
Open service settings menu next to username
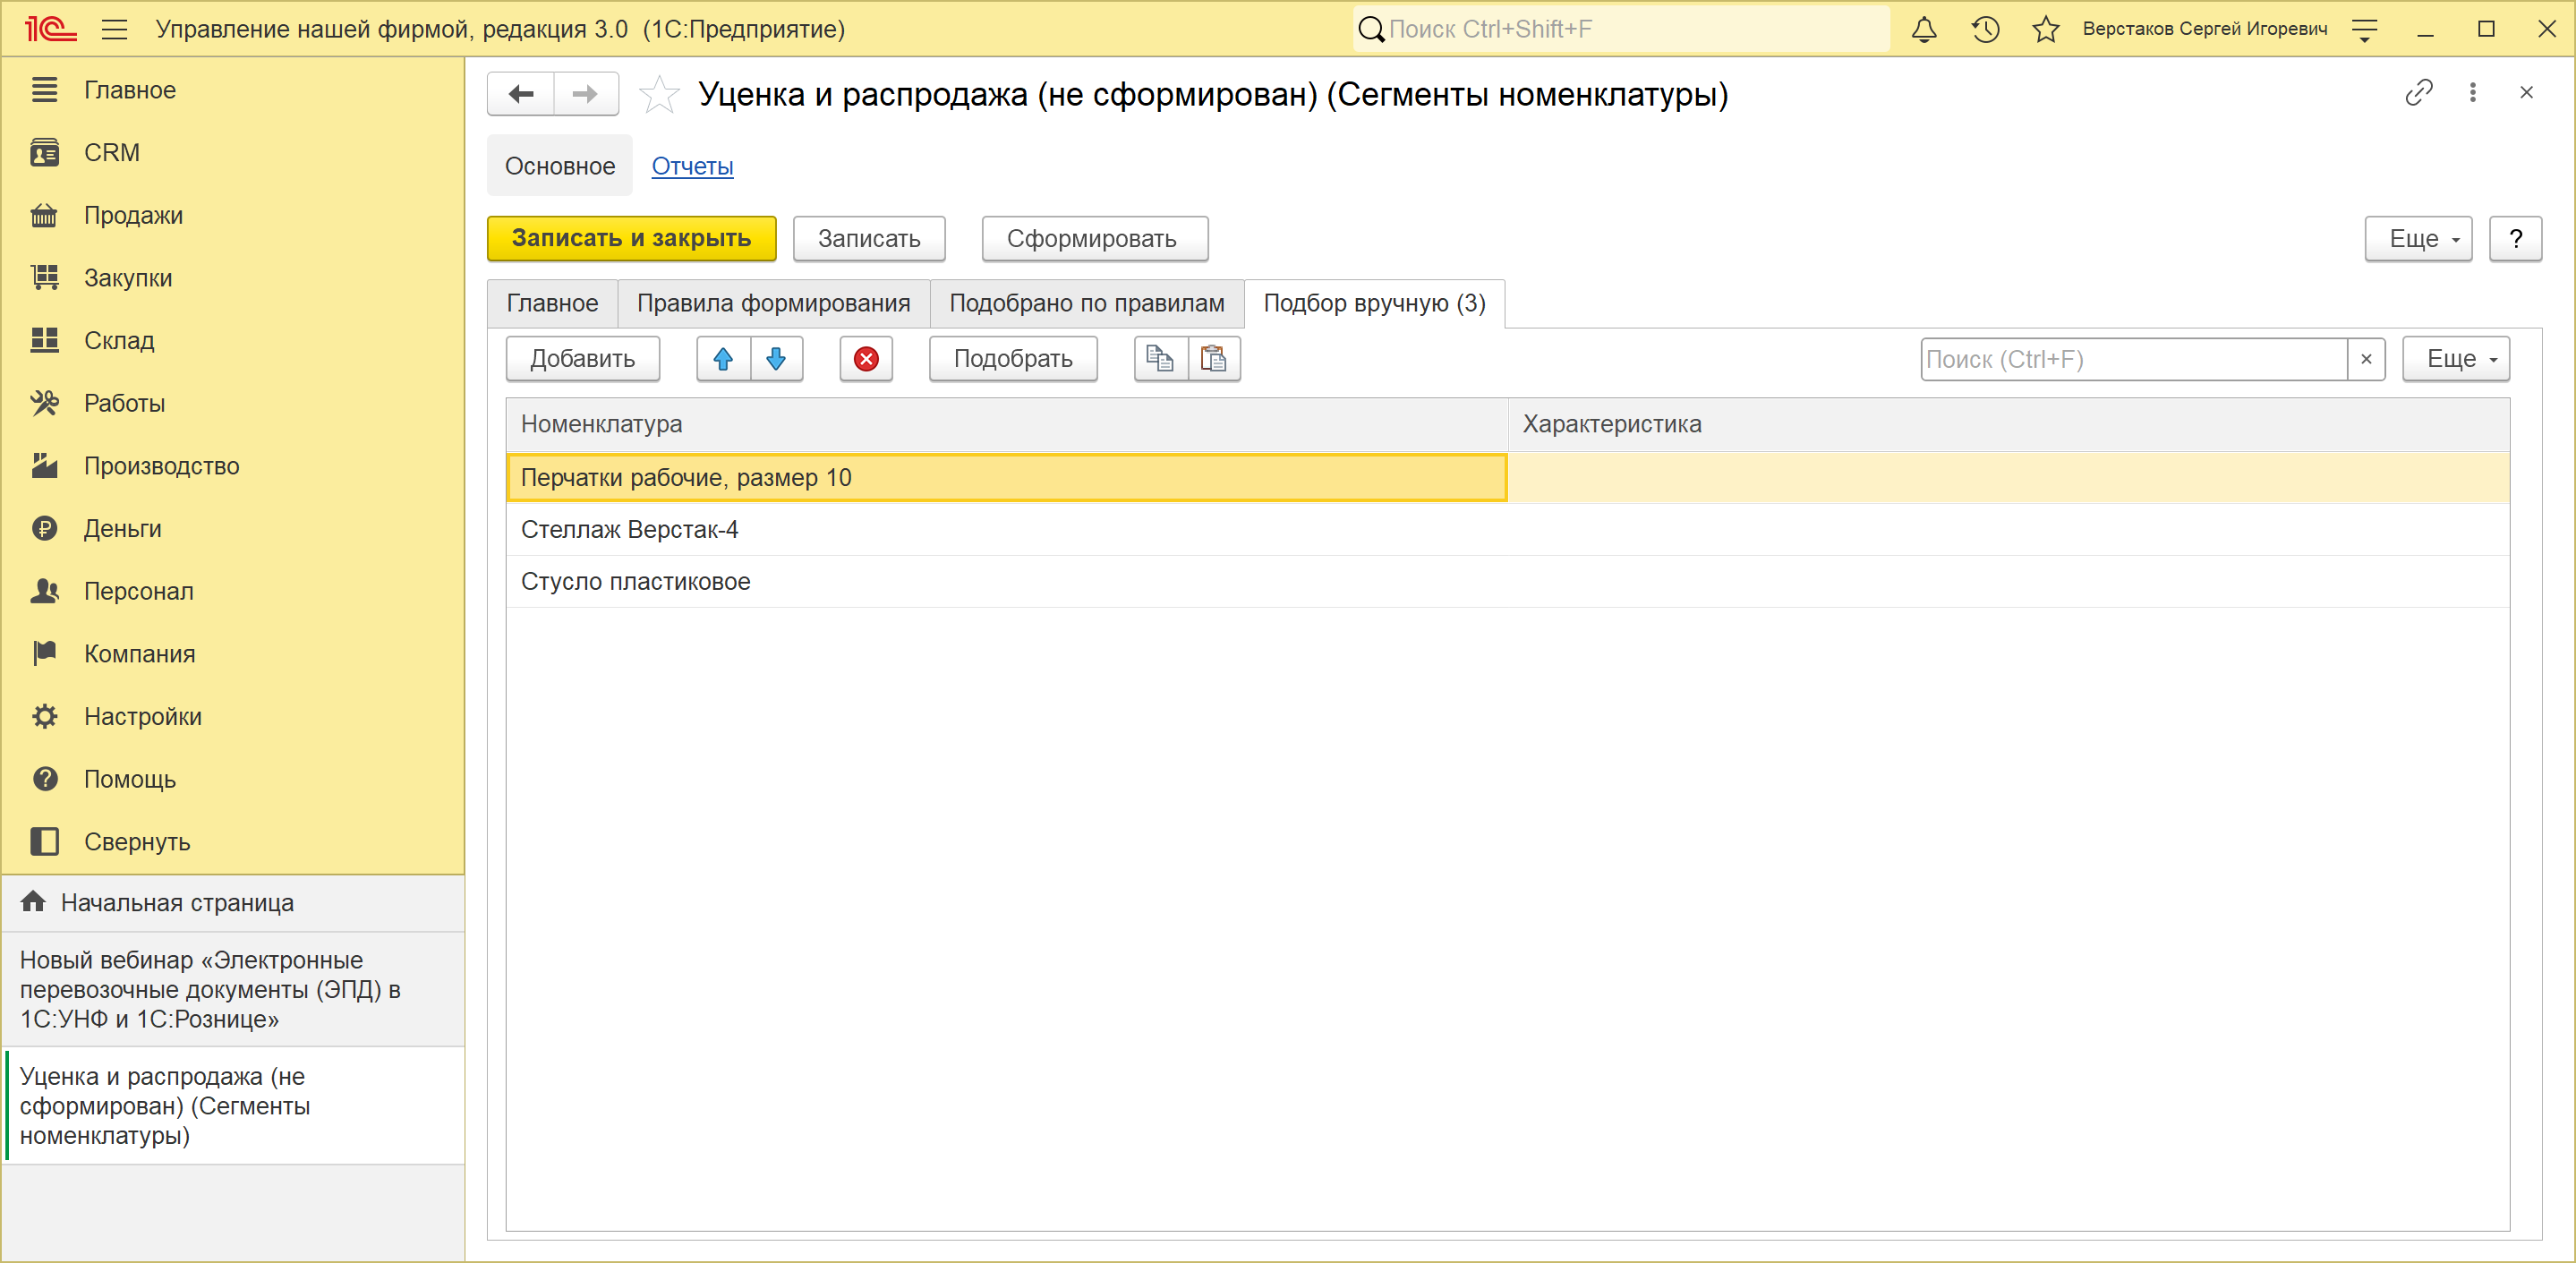(2365, 29)
